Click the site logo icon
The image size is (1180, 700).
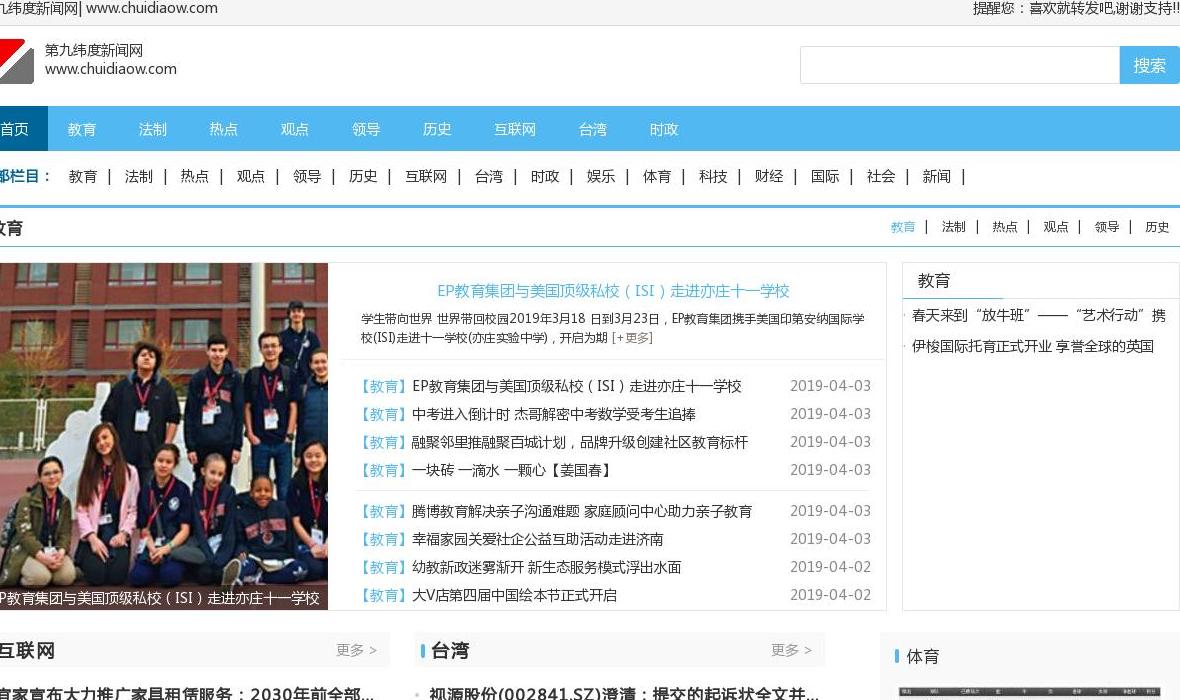17,61
